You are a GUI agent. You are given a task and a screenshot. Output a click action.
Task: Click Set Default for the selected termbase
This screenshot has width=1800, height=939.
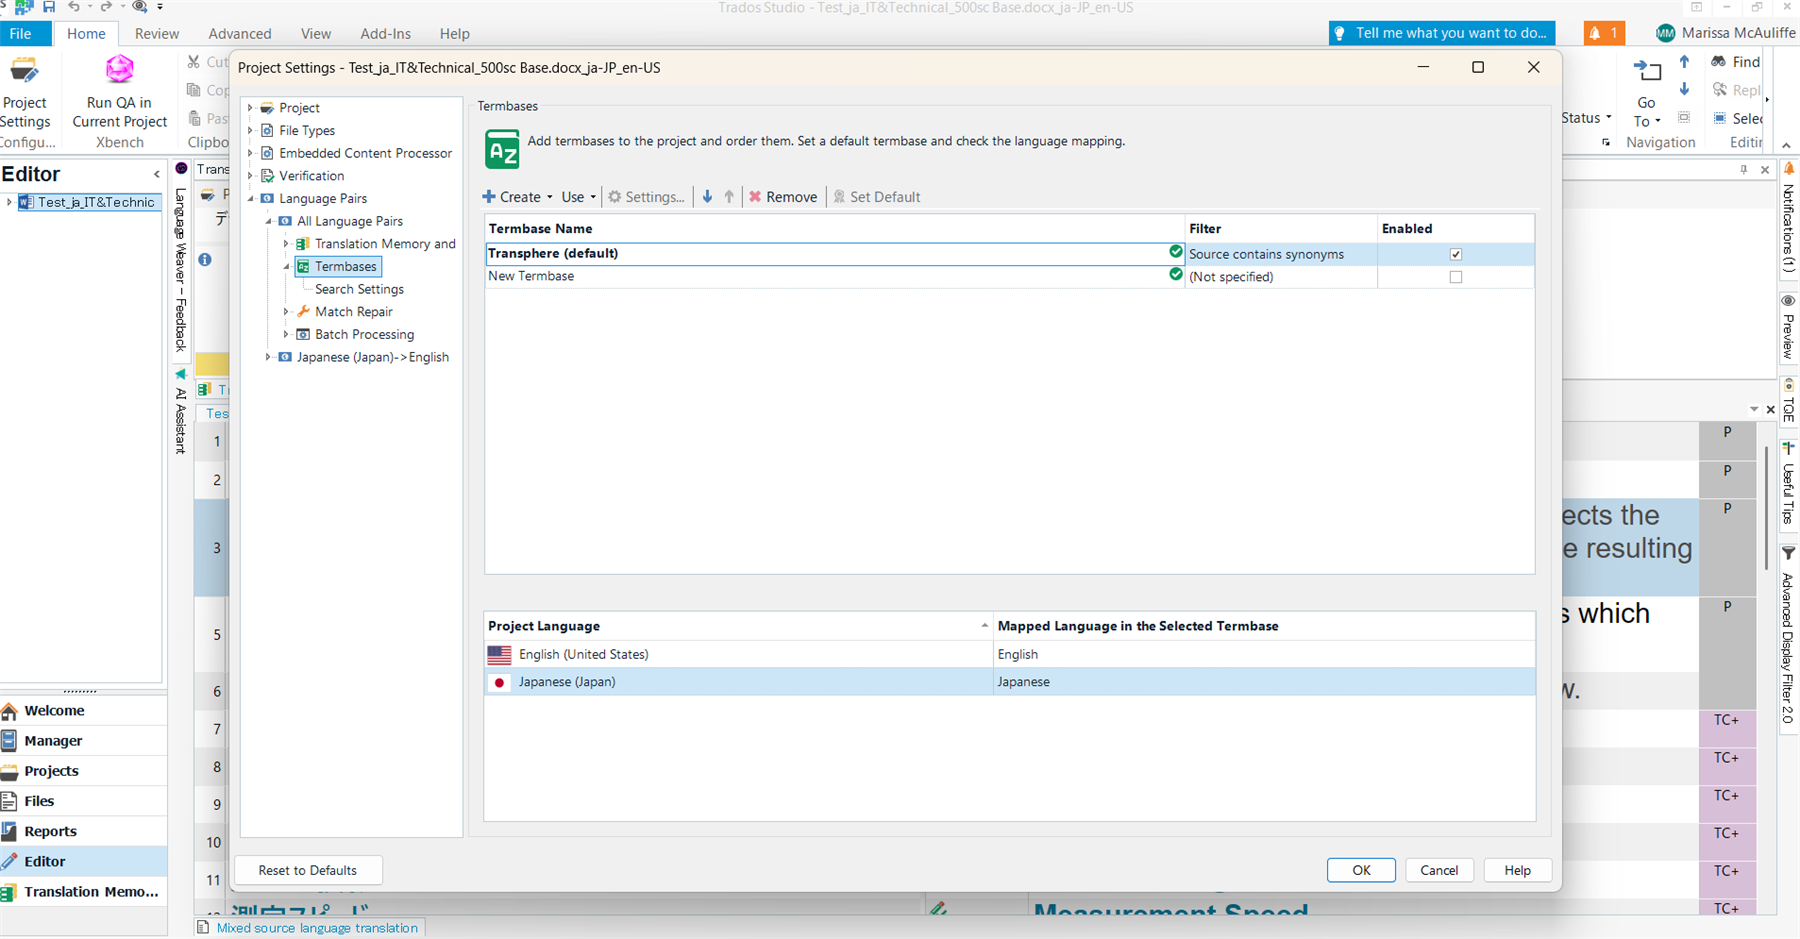pyautogui.click(x=877, y=196)
